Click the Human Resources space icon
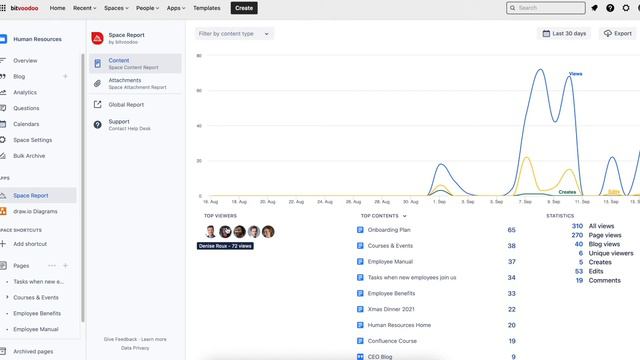The width and height of the screenshot is (640, 360). (x=3, y=39)
